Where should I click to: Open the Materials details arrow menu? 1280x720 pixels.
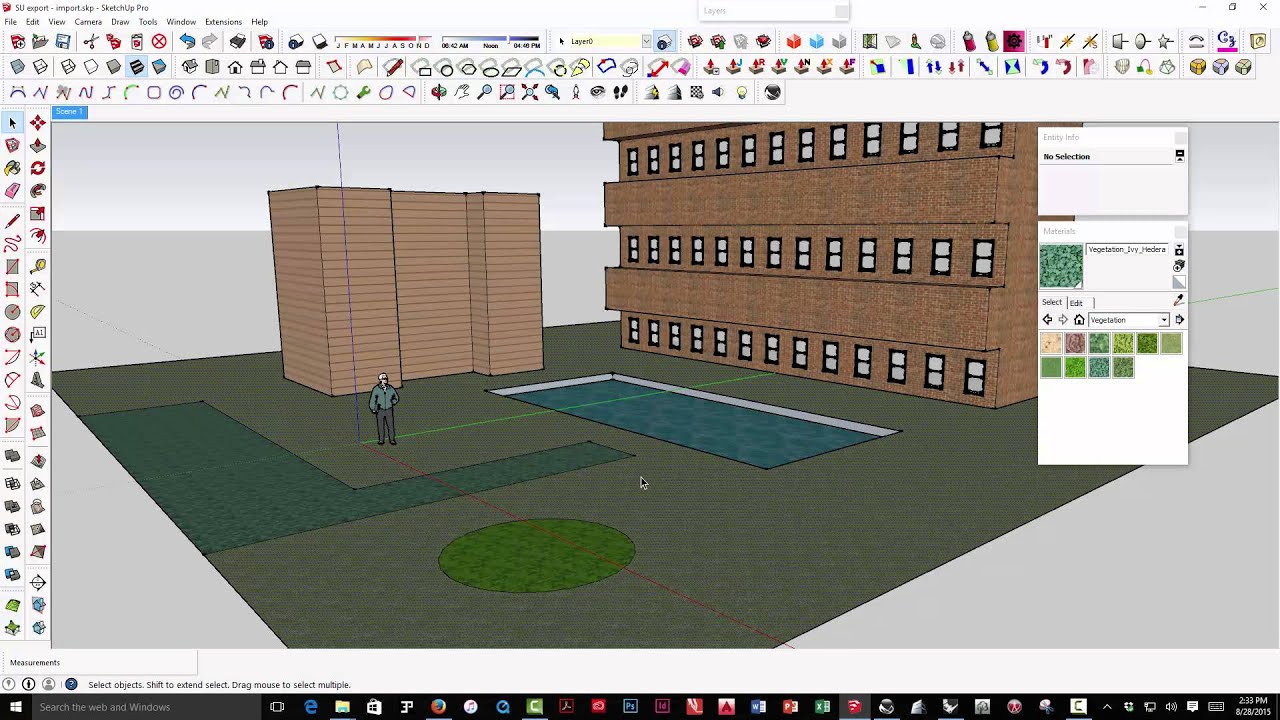(x=1179, y=320)
